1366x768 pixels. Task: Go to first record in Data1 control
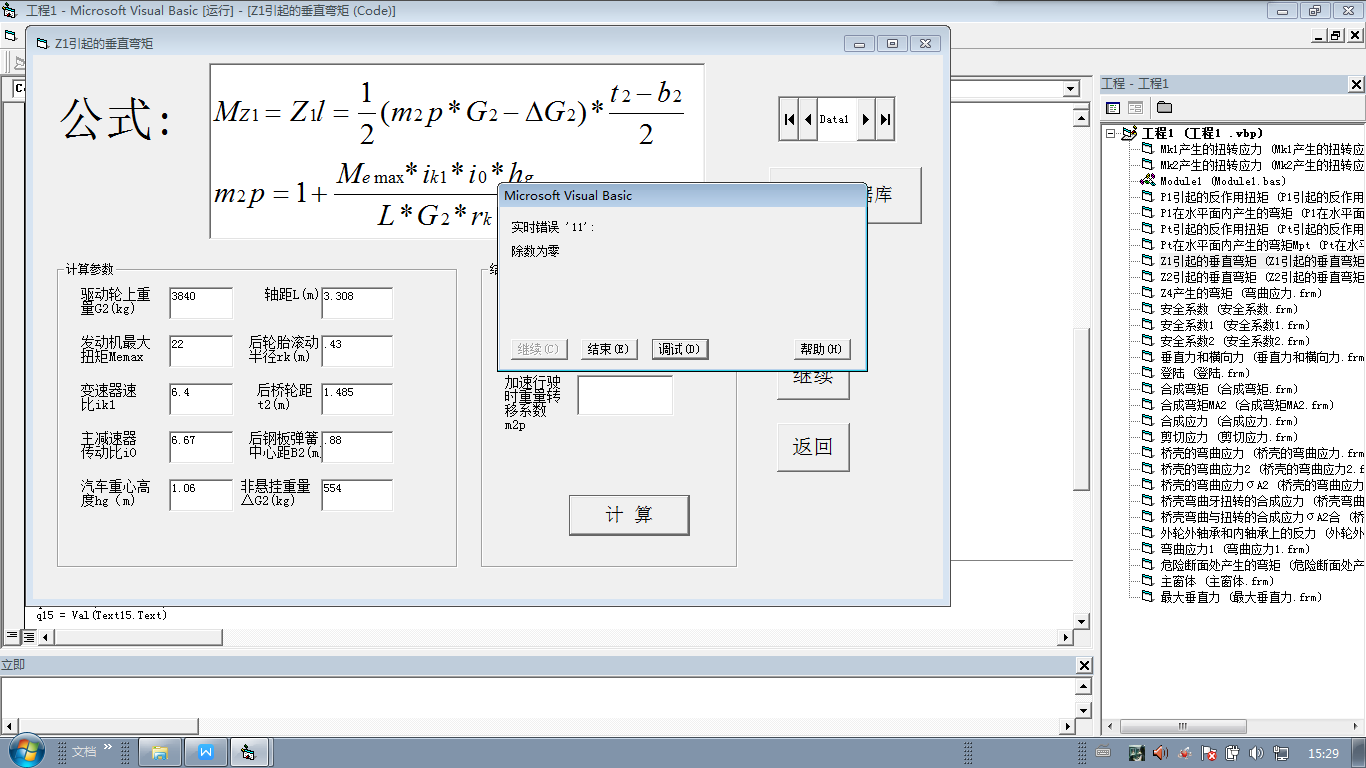(789, 119)
